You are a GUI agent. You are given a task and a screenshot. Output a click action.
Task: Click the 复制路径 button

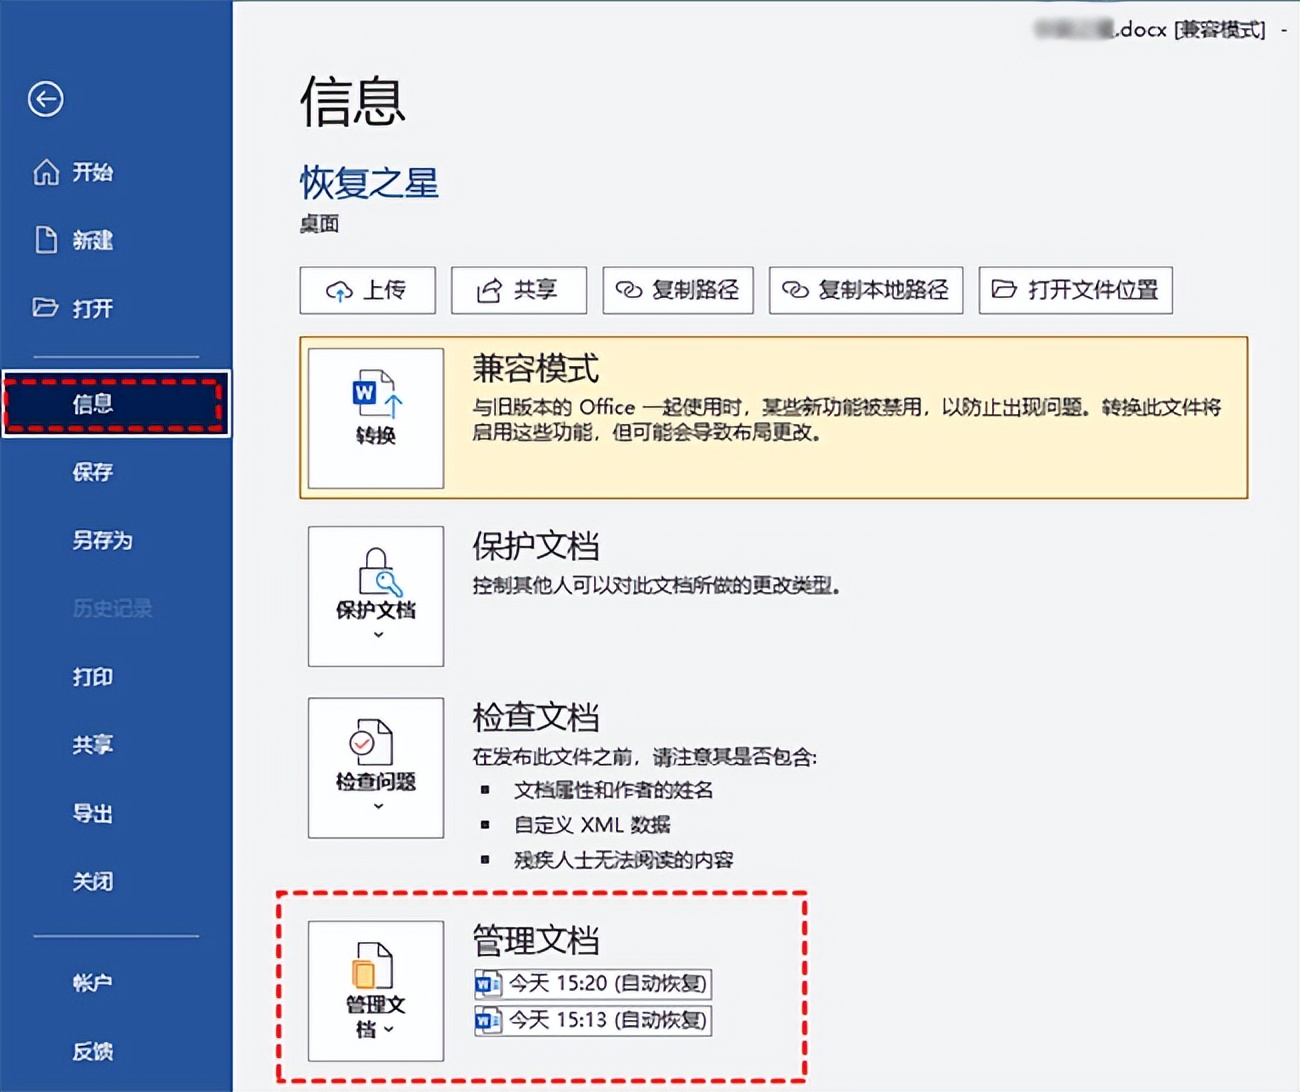678,290
